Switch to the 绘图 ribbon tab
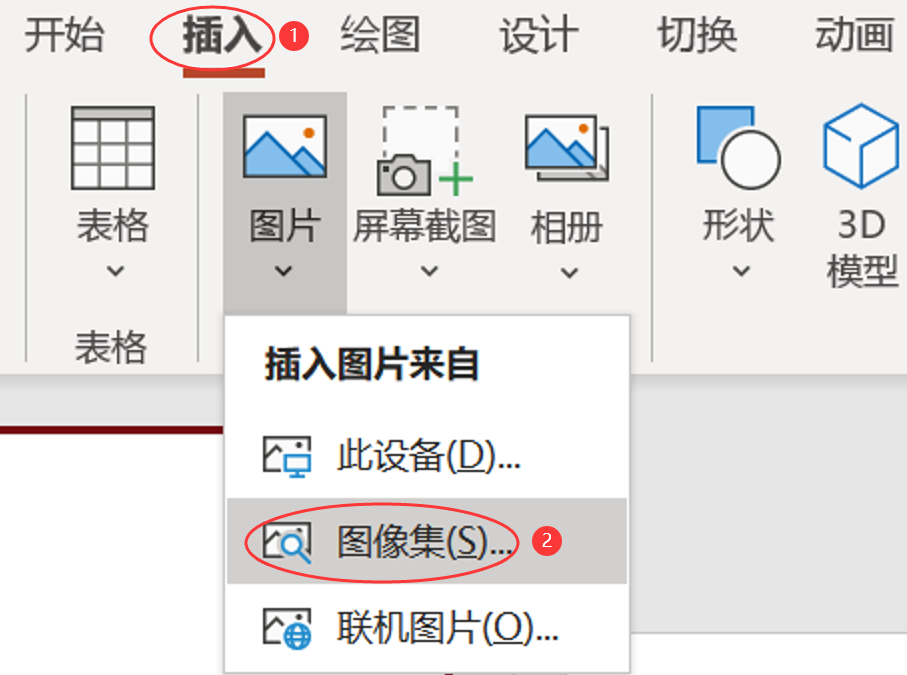Screen dimensions: 907x675 click(380, 35)
